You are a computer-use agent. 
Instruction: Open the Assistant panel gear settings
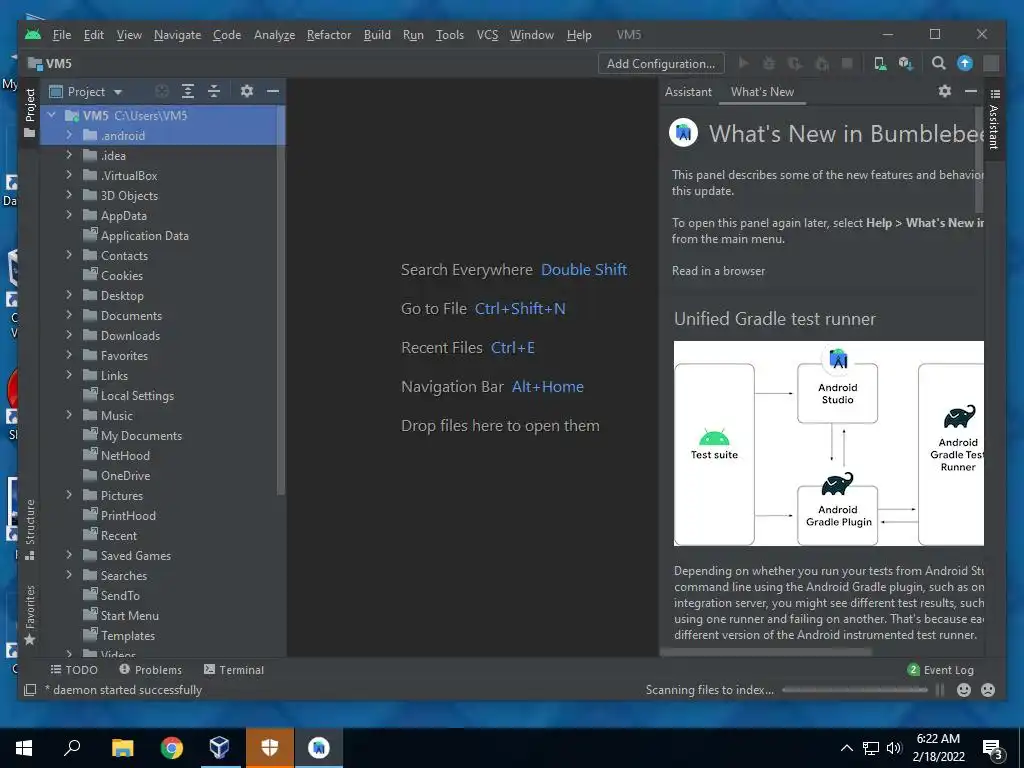pyautogui.click(x=944, y=91)
